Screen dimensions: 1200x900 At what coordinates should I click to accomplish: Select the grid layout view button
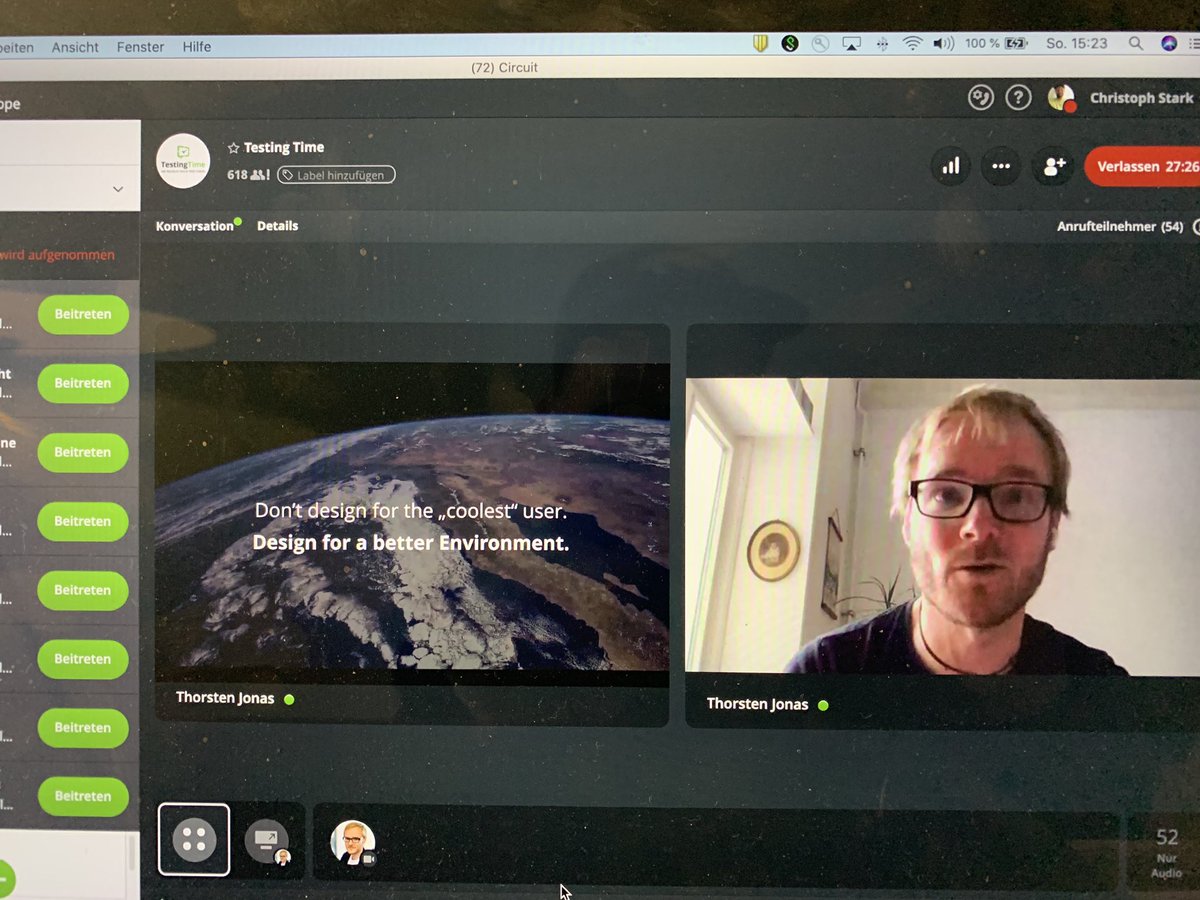pyautogui.click(x=194, y=840)
